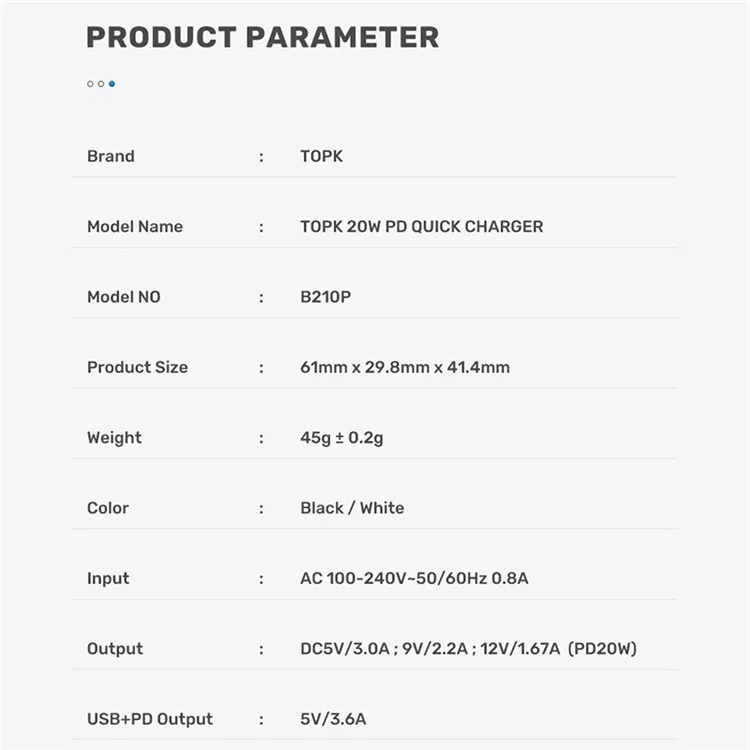The image size is (750, 750).
Task: Click the 5V/3.6A USB+PD output value
Action: point(333,719)
